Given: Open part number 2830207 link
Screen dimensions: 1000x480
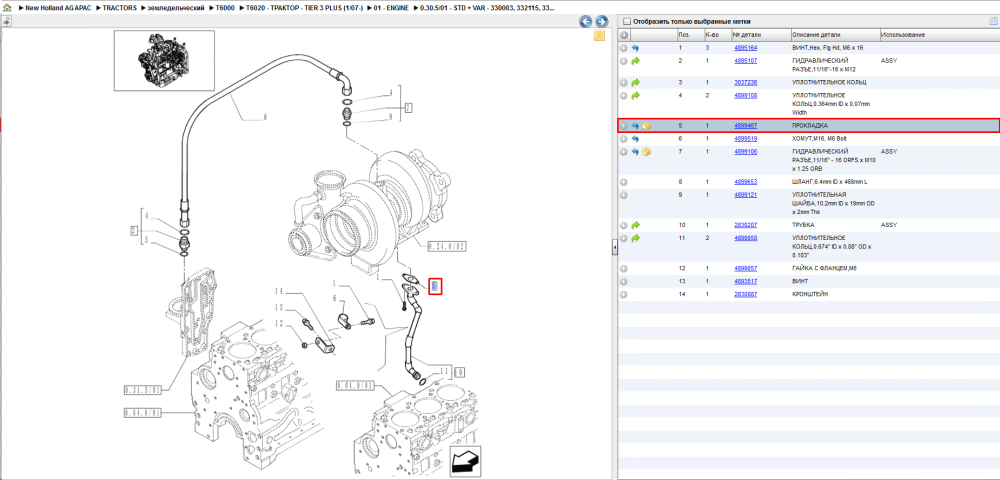Looking at the screenshot, I should (746, 225).
